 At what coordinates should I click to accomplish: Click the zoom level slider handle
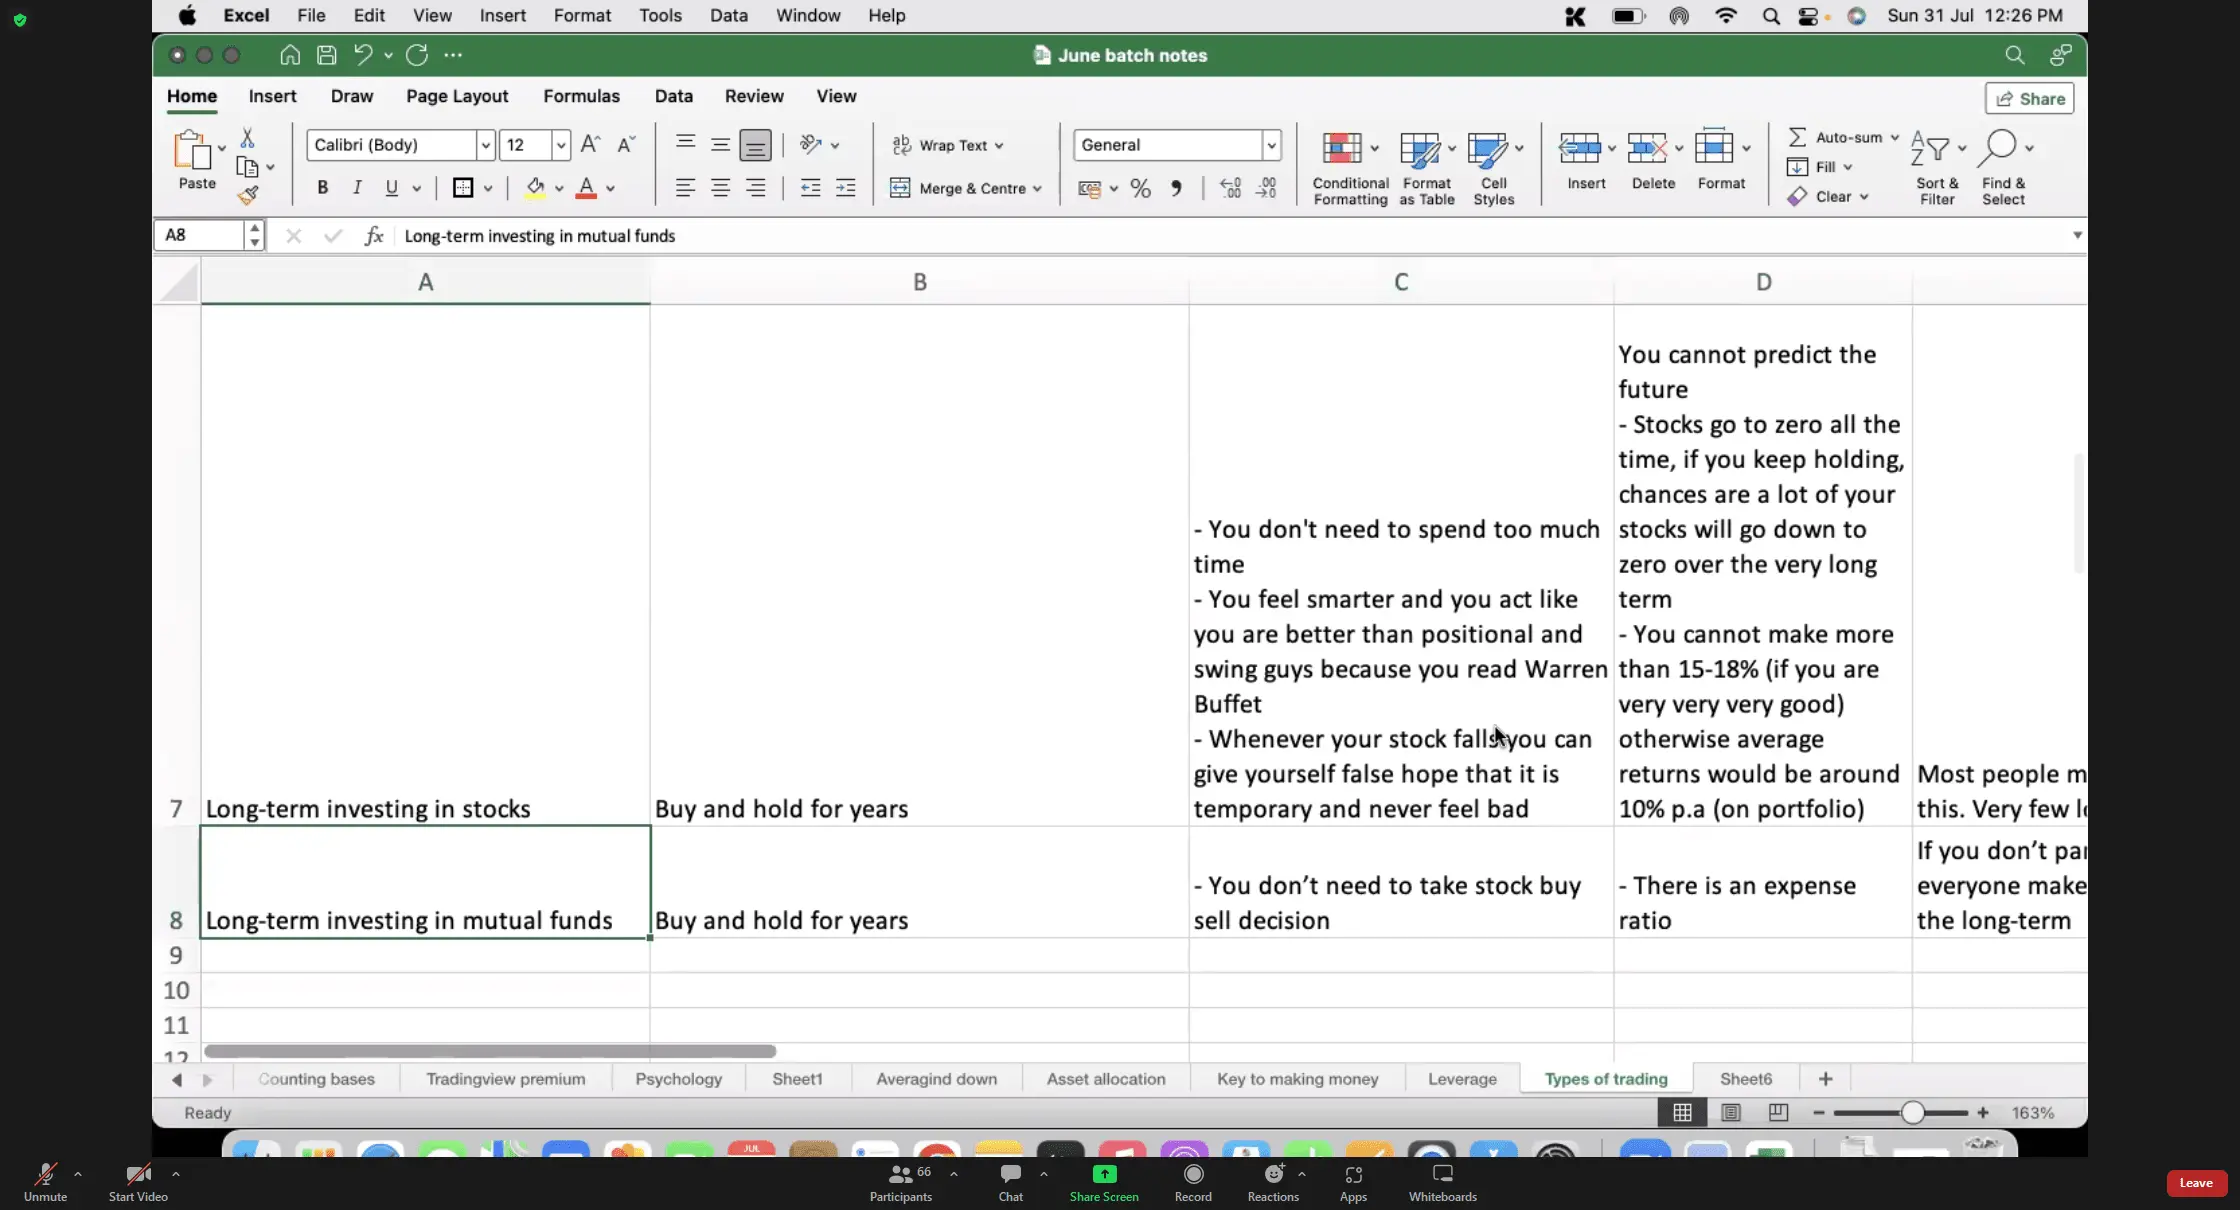tap(1912, 1112)
